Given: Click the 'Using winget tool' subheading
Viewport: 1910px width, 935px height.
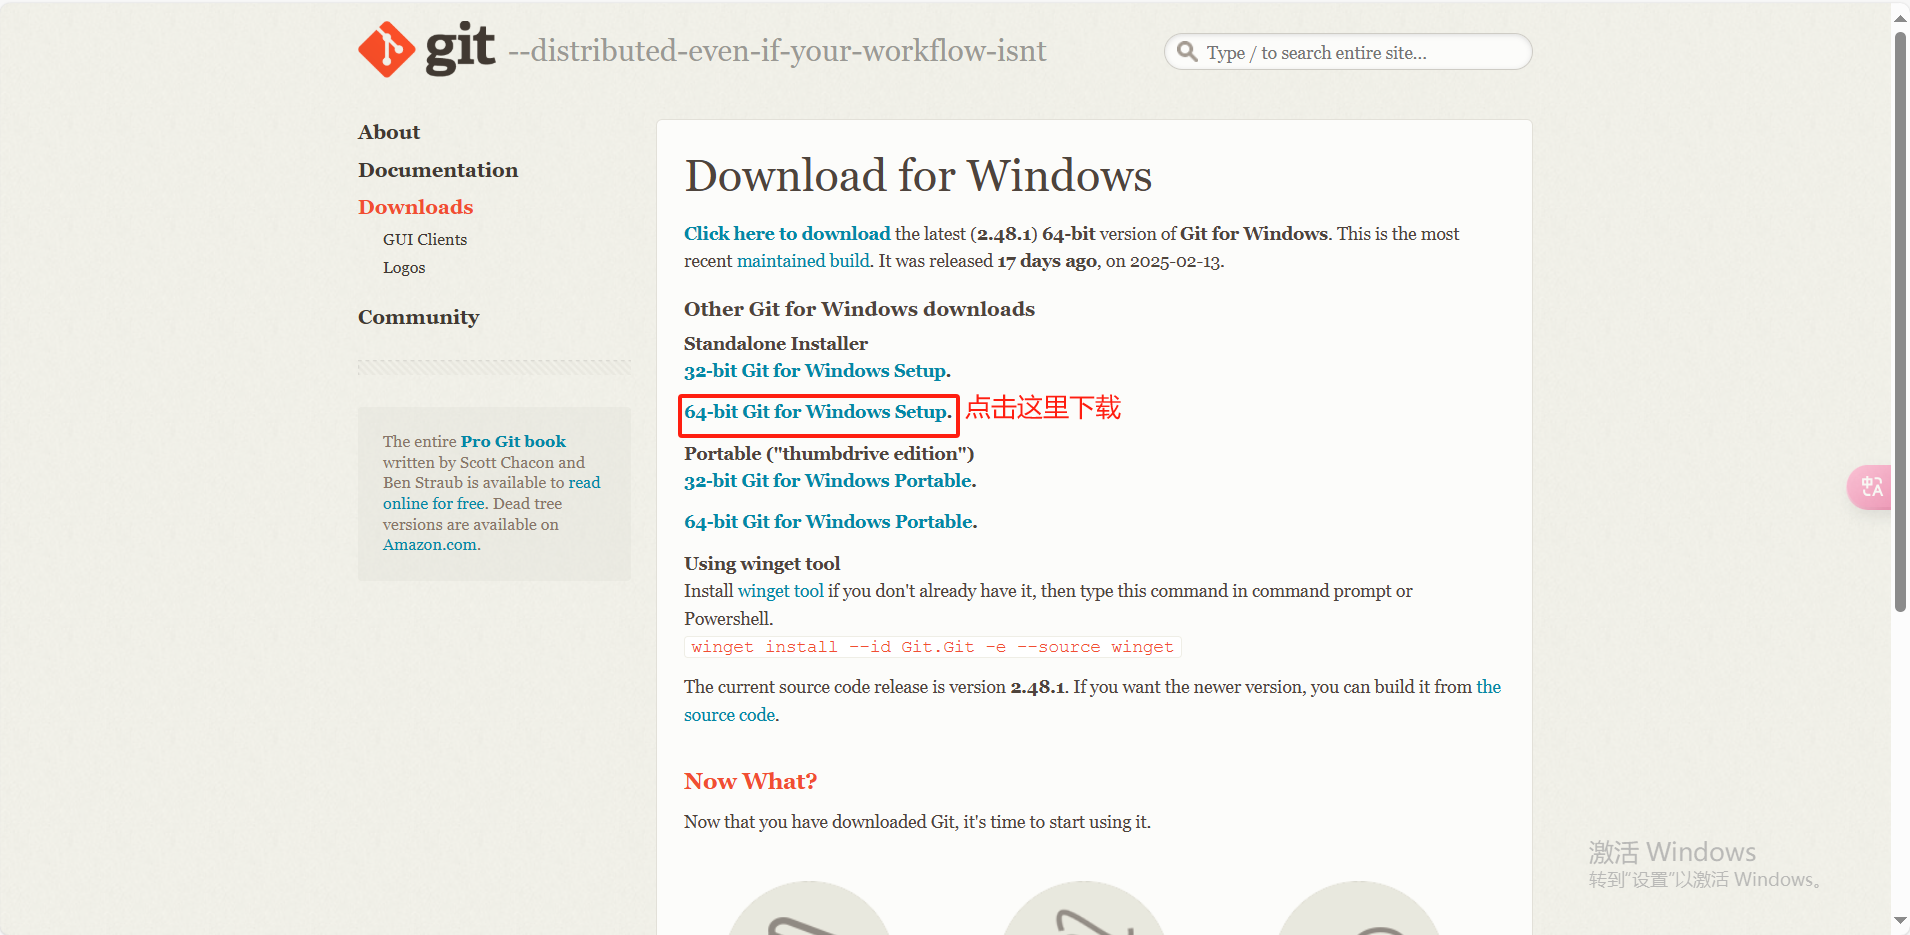Looking at the screenshot, I should (x=762, y=563).
